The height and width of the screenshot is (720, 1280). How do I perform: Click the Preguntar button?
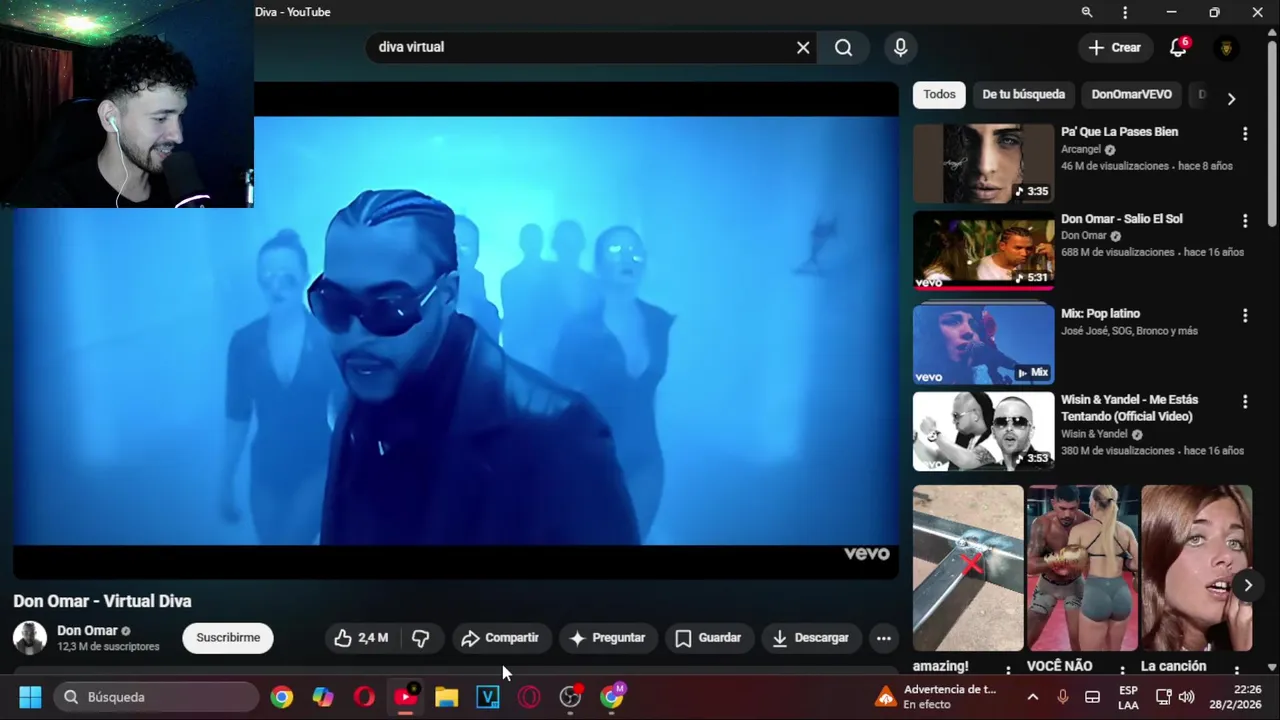click(608, 638)
